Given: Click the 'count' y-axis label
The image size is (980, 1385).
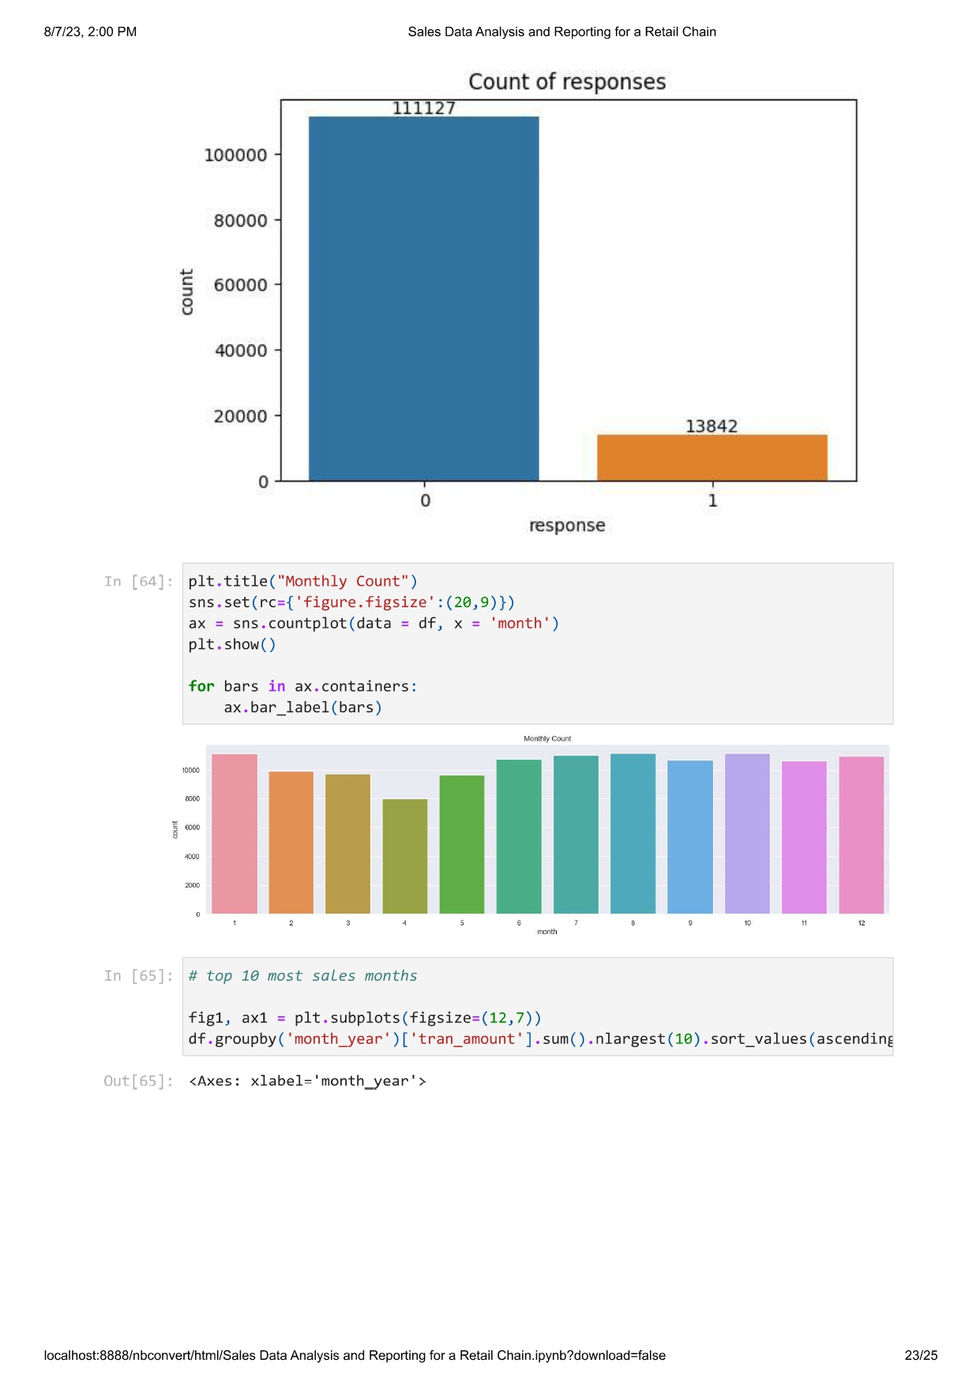Looking at the screenshot, I should [186, 290].
